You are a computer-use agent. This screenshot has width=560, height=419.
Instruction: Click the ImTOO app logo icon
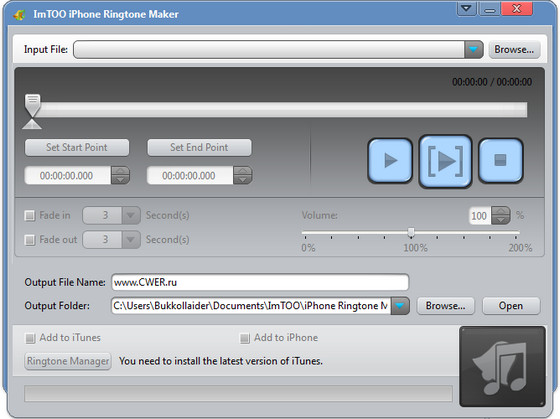click(x=19, y=15)
